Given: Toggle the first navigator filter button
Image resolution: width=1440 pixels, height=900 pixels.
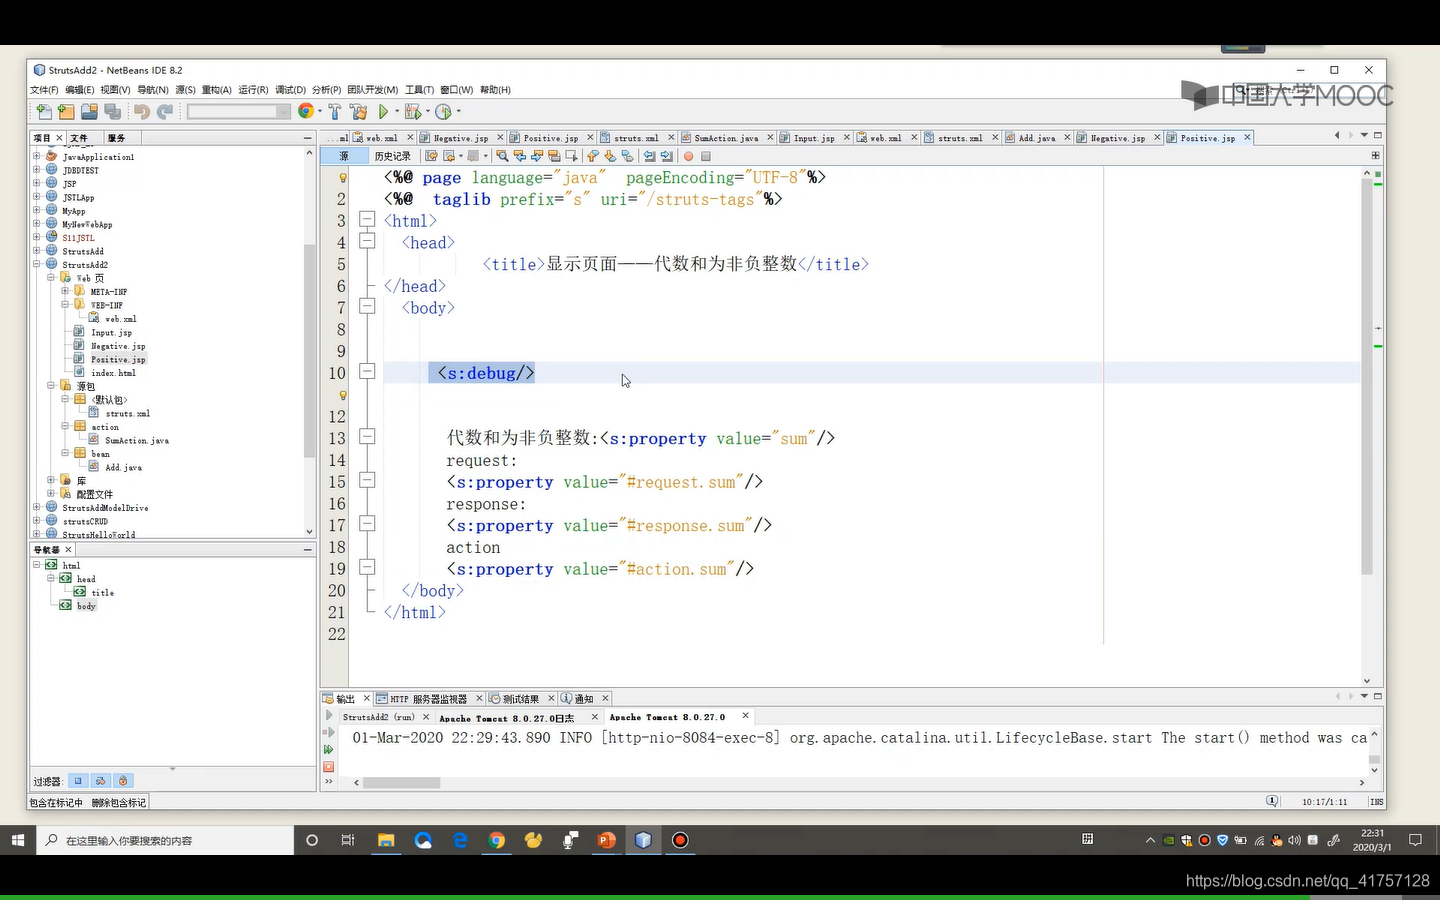Looking at the screenshot, I should coord(78,781).
